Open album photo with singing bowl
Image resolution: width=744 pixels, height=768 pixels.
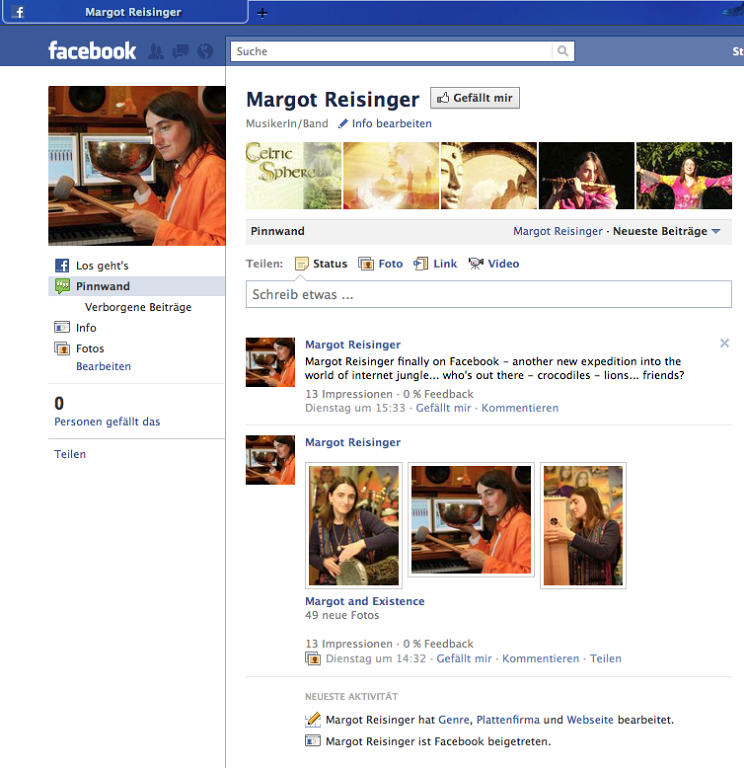(471, 520)
